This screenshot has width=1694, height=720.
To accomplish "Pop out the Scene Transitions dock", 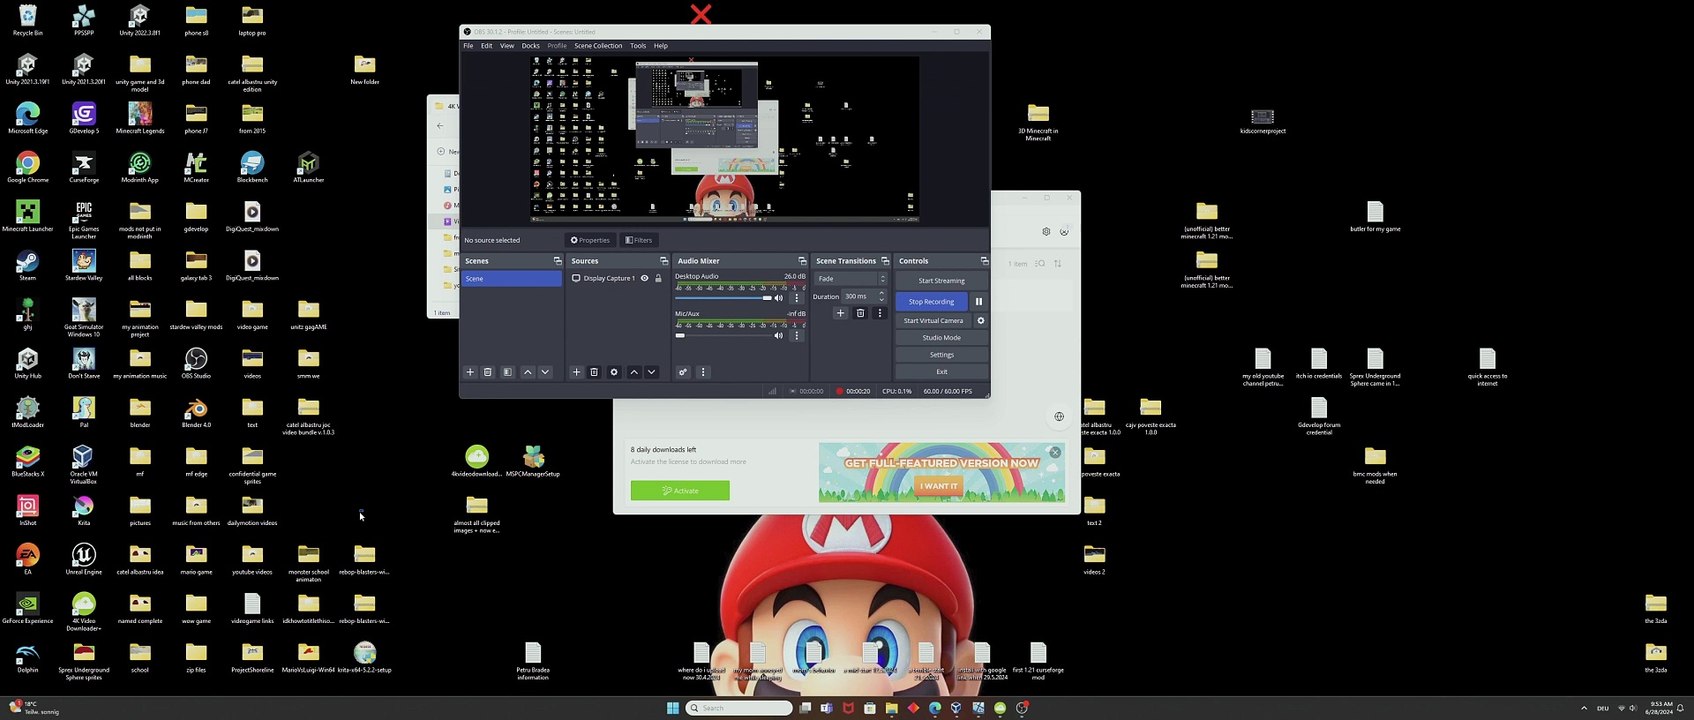I will coord(885,261).
